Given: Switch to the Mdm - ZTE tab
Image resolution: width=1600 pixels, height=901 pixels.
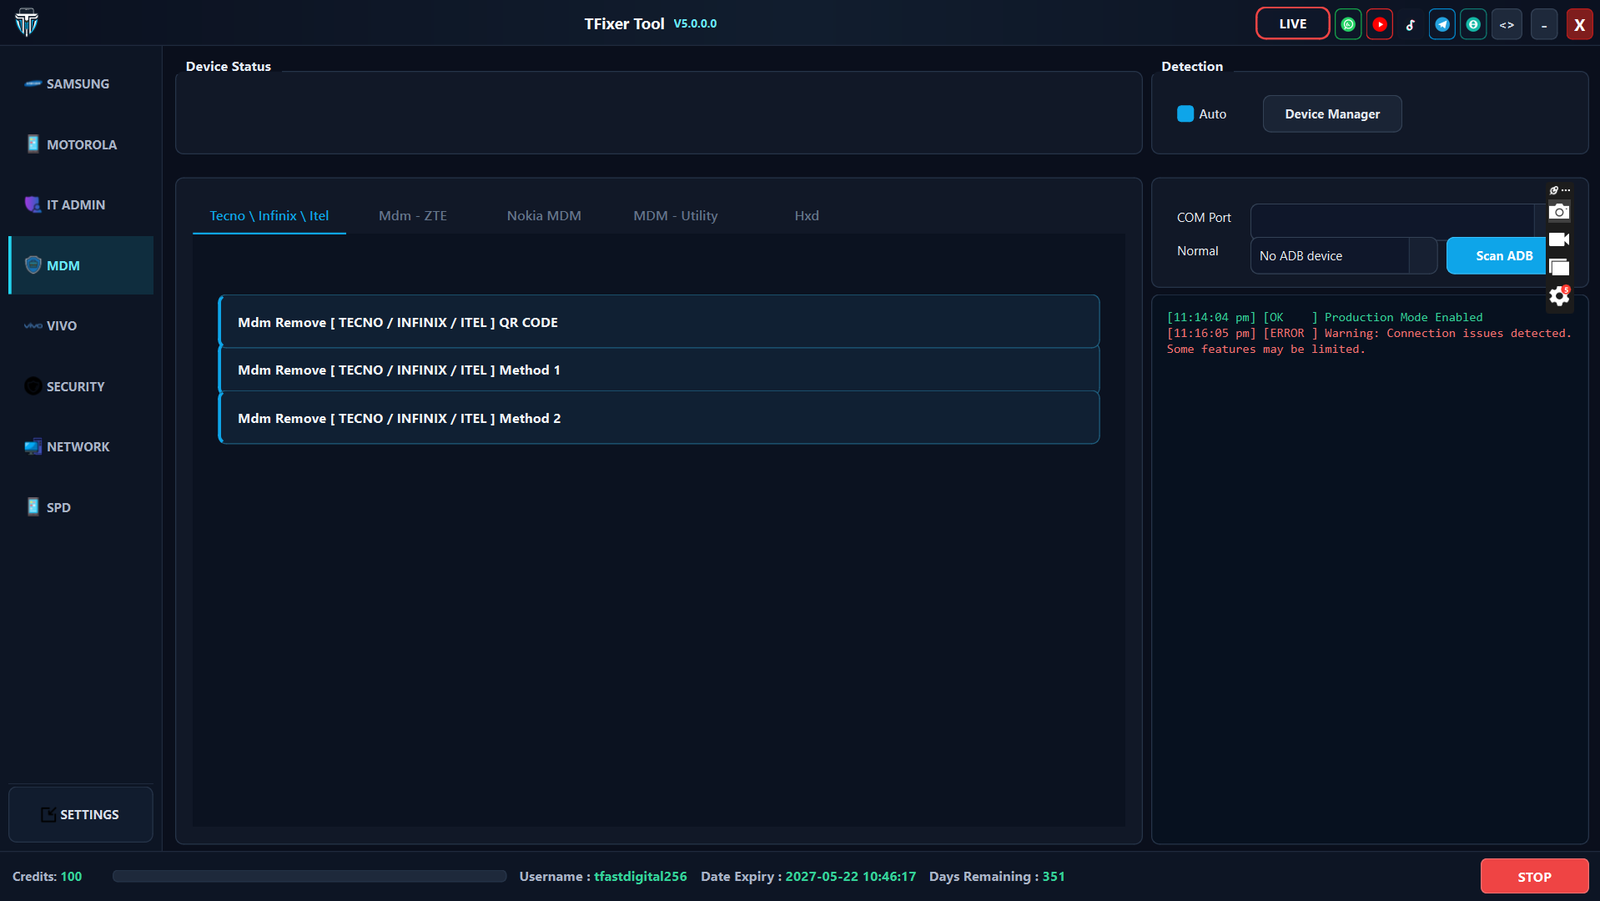Looking at the screenshot, I should click(413, 216).
